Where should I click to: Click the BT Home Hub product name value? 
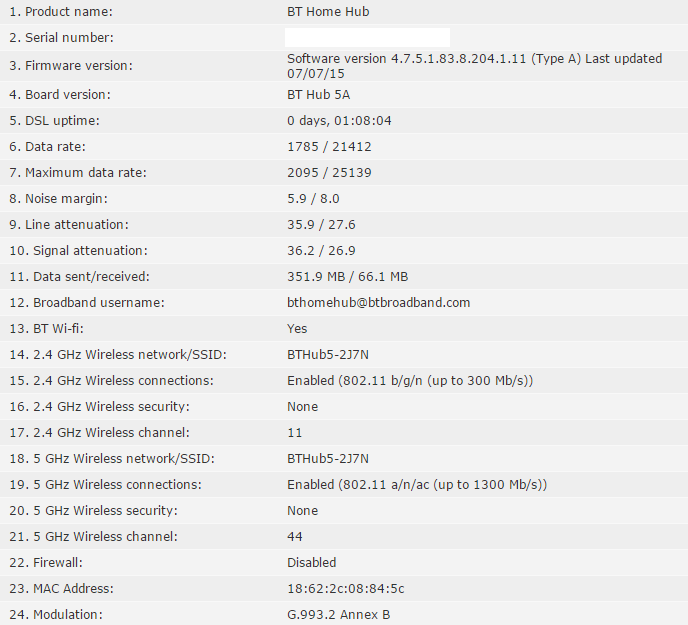pyautogui.click(x=328, y=12)
